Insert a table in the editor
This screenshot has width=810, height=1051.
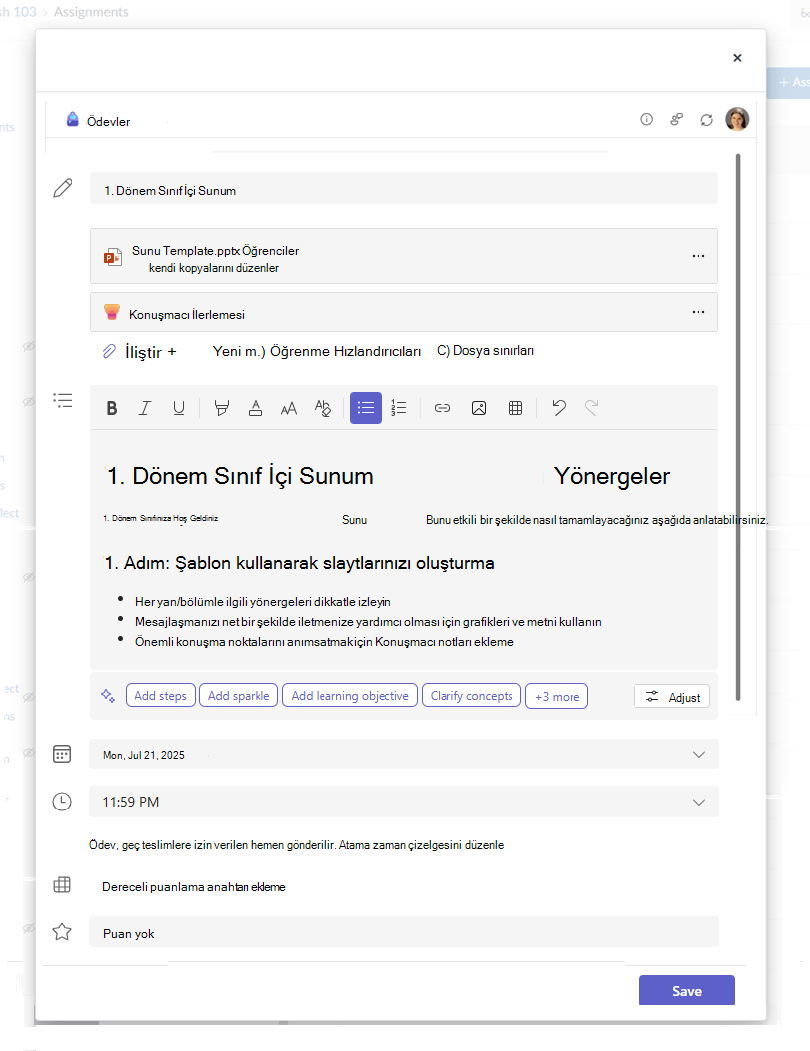click(x=516, y=408)
